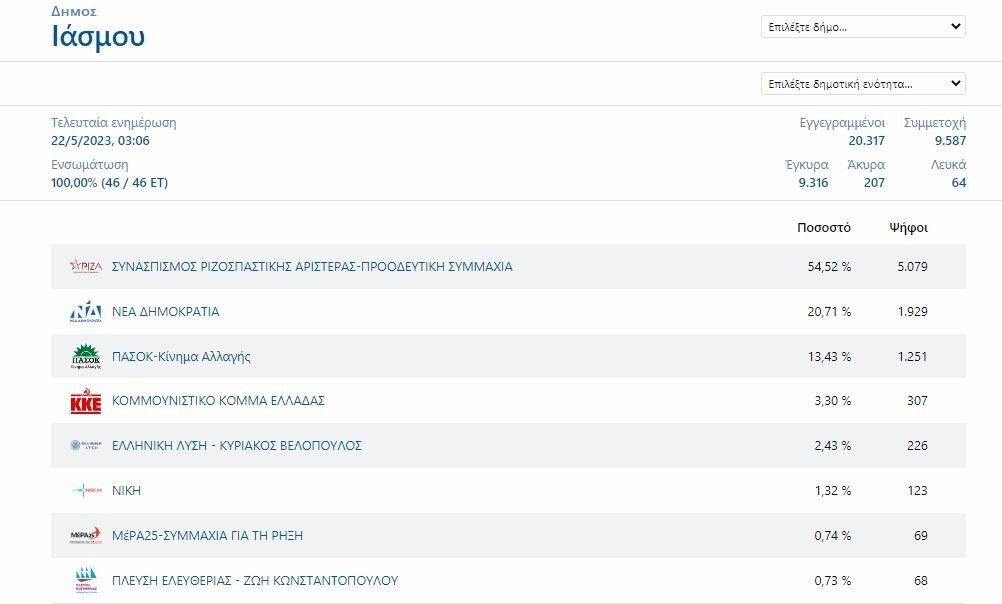Open the 'Επιλέξτε δημοτική ενότητα...' dropdown
Screen dimensions: 1002x604
863,84
